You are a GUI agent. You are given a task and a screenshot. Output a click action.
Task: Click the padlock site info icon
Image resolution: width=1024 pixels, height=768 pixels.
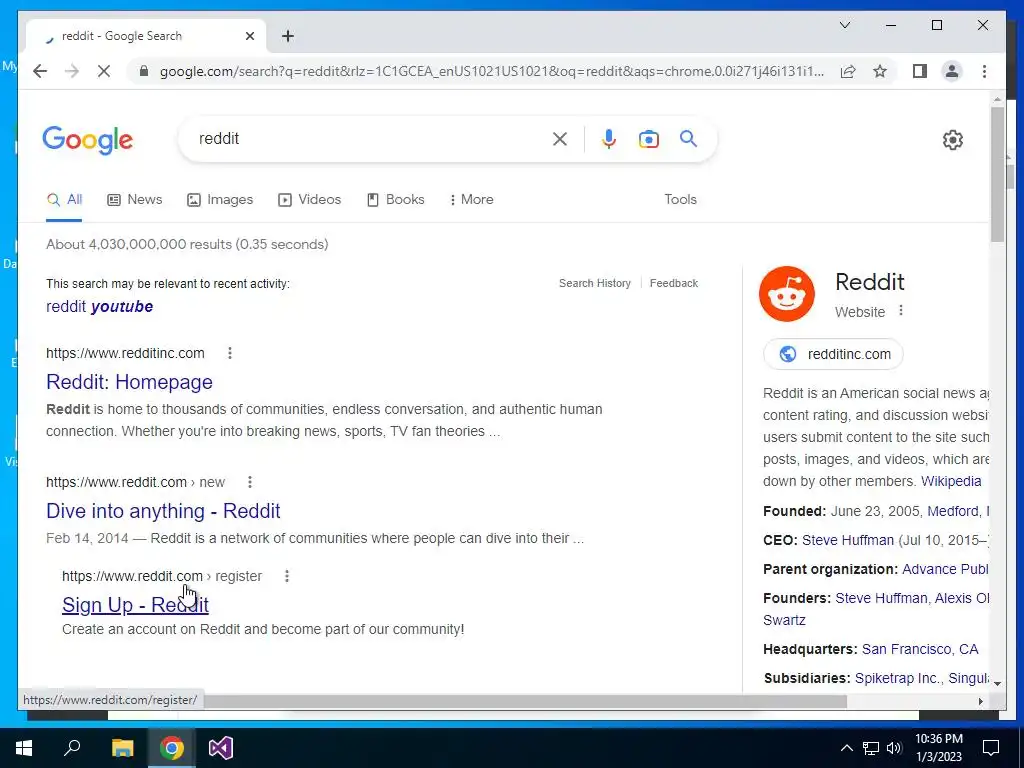144,71
